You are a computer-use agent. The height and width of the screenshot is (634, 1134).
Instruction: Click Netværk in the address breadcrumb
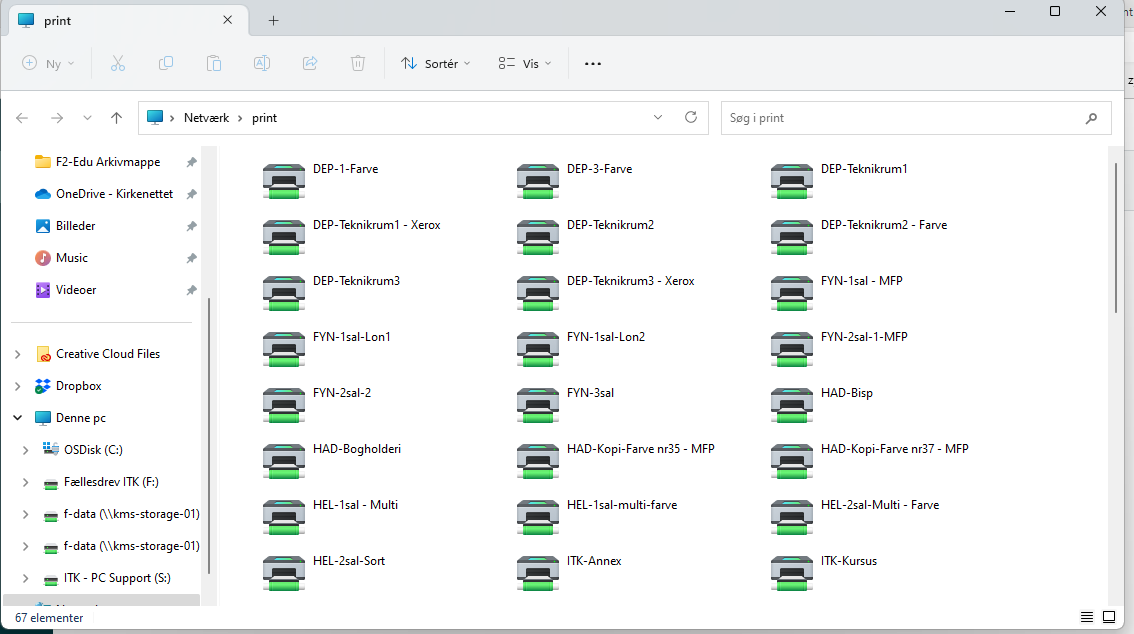[x=206, y=118]
